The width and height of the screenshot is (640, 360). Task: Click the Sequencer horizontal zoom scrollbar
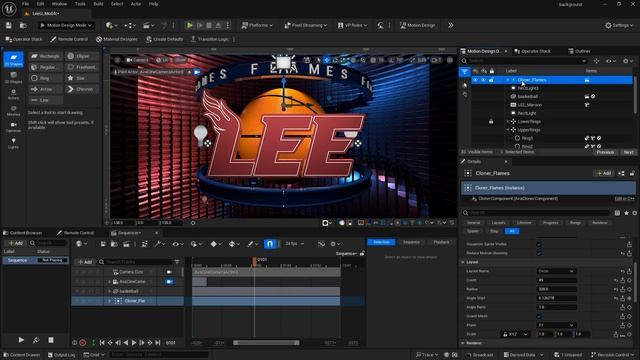click(266, 343)
